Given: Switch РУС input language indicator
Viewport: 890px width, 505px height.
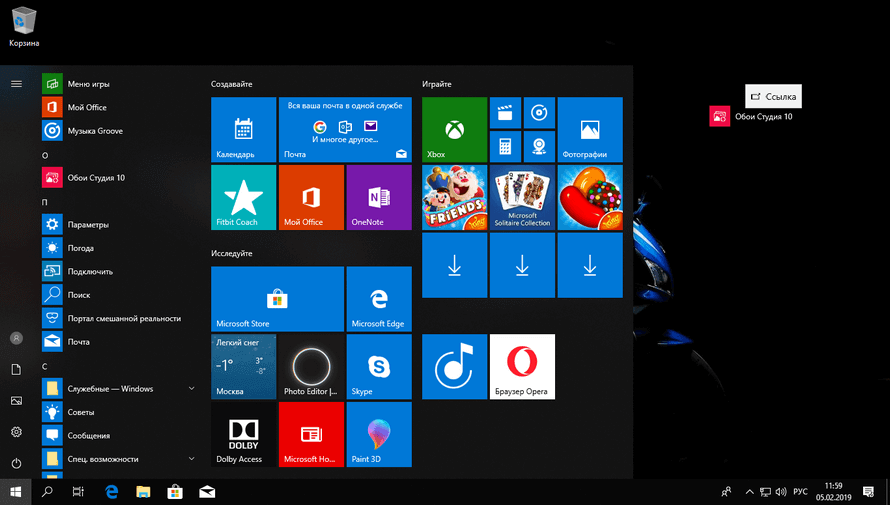Looking at the screenshot, I should pyautogui.click(x=800, y=492).
